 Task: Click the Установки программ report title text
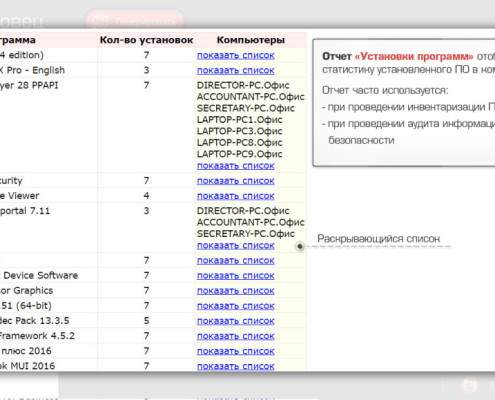pyautogui.click(x=414, y=56)
